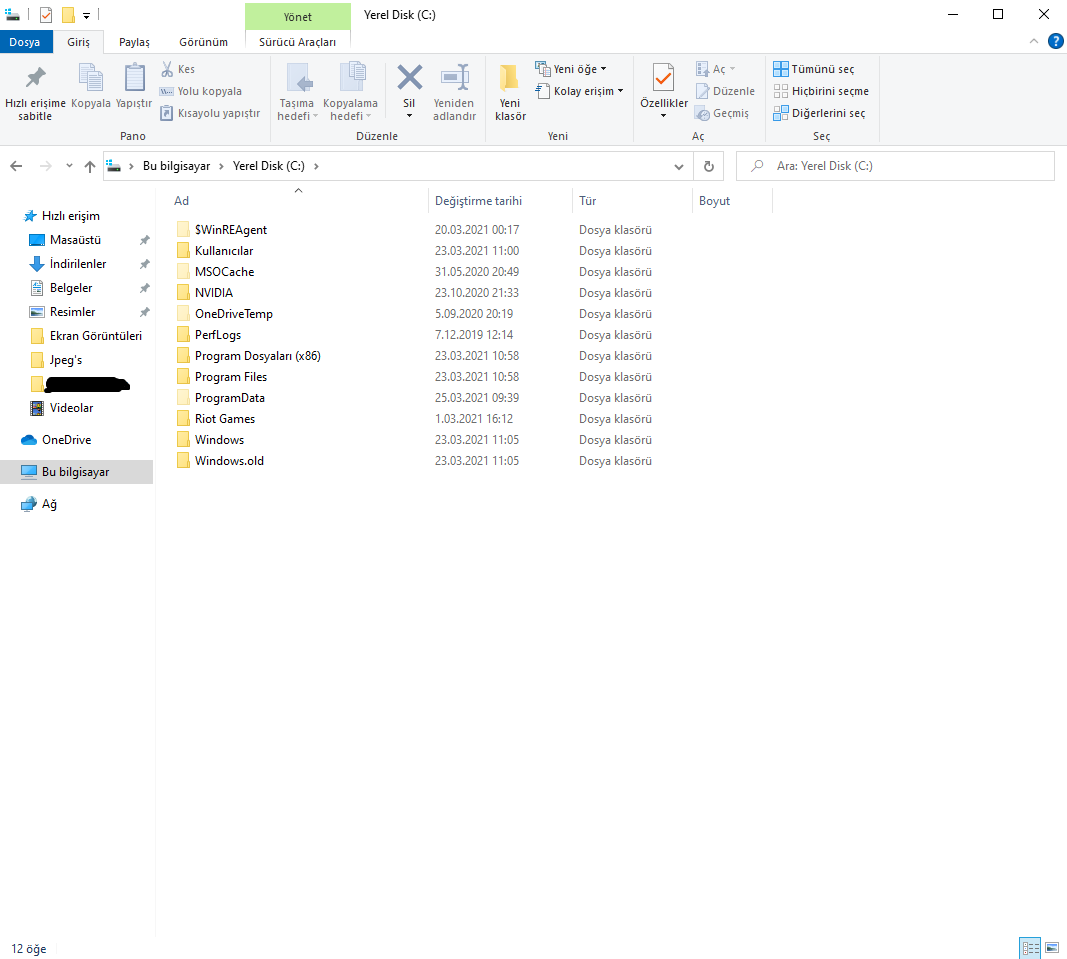
Task: Pin to Hızlı erişime sabitle
Action: 35,92
